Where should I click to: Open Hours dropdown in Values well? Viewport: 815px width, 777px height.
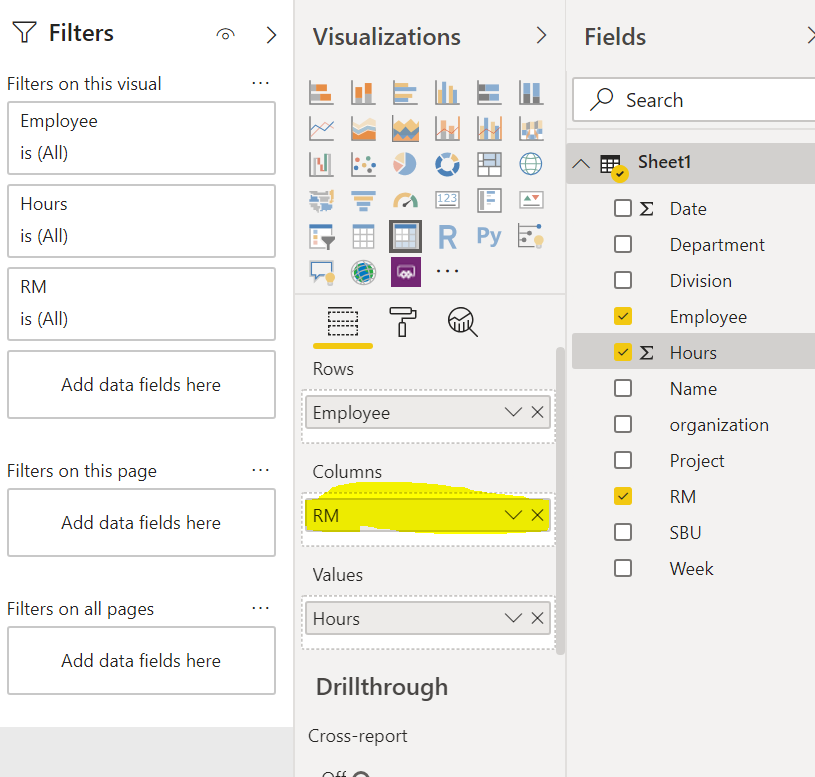(x=513, y=618)
